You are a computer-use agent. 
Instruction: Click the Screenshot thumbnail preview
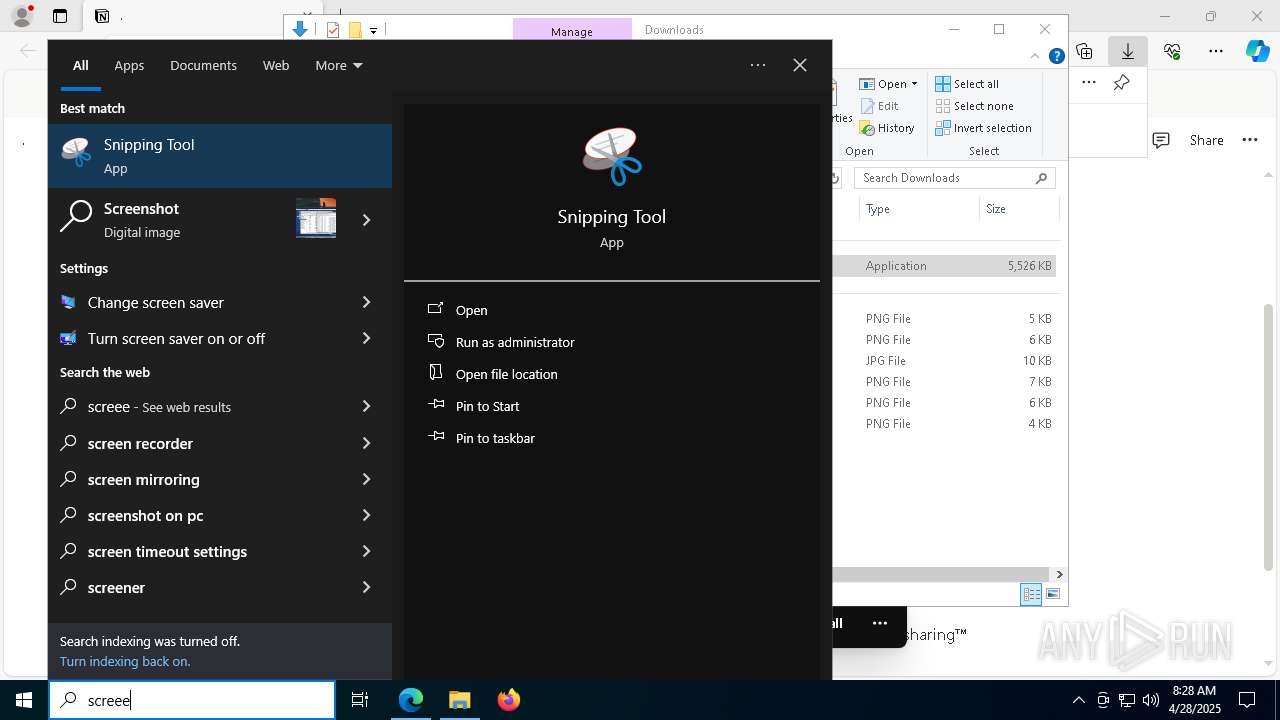click(x=316, y=218)
